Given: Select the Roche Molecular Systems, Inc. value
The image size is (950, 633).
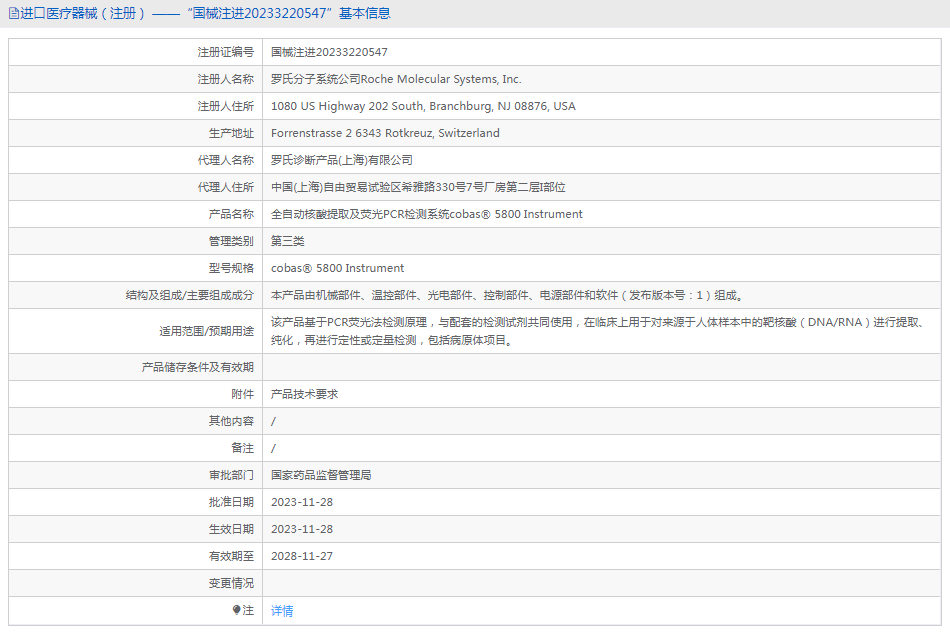Looking at the screenshot, I should point(396,79).
